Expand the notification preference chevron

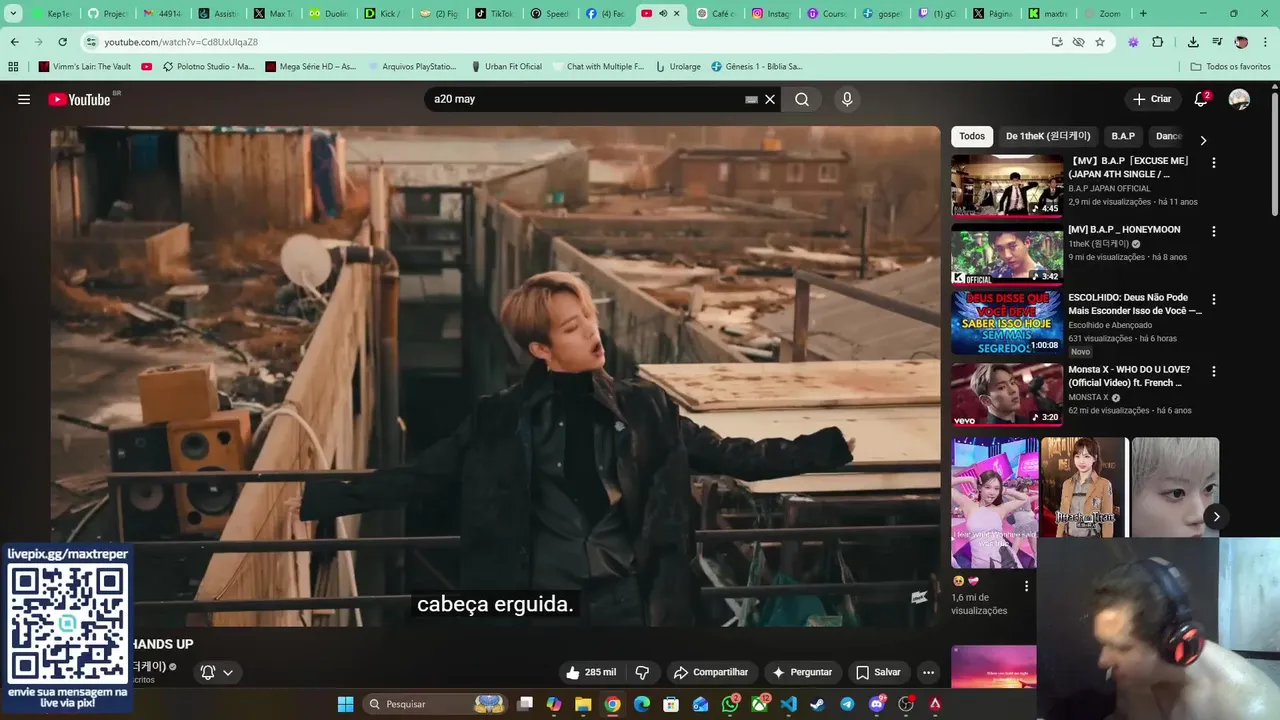228,672
